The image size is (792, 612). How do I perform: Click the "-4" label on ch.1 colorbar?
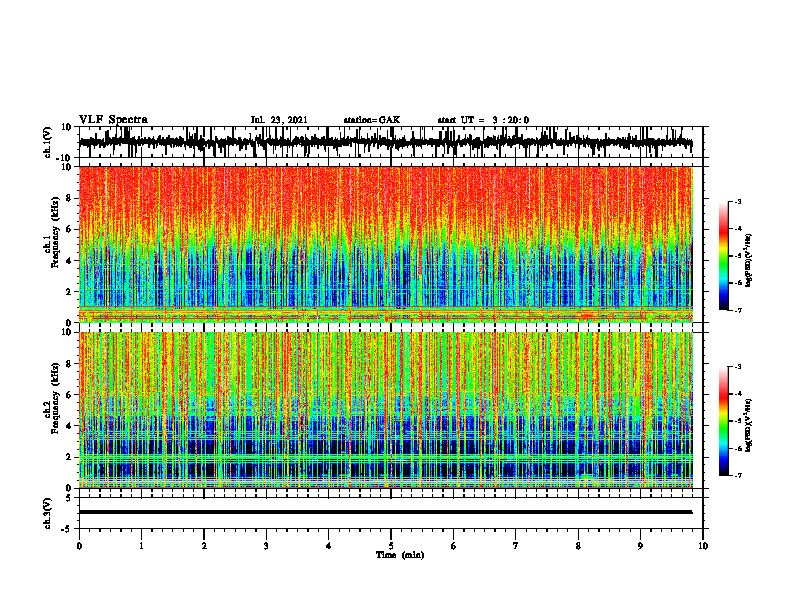(x=737, y=229)
